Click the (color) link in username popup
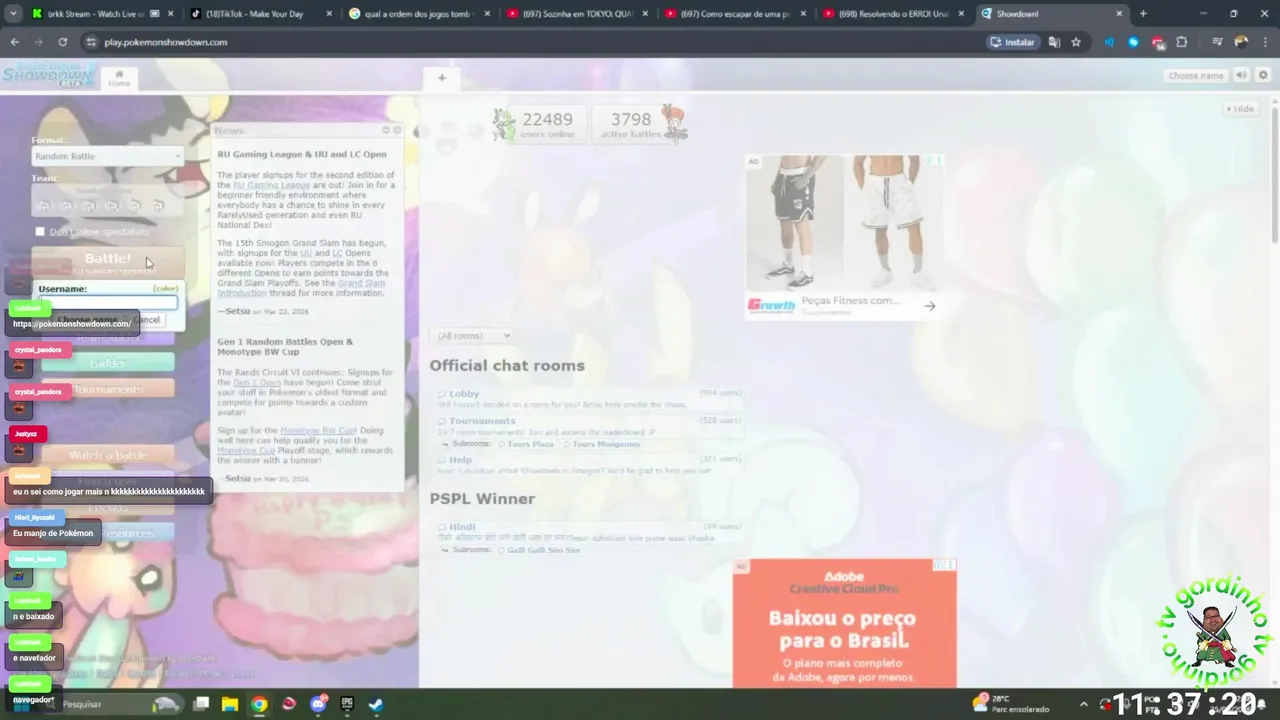This screenshot has width=1280, height=720. point(165,289)
